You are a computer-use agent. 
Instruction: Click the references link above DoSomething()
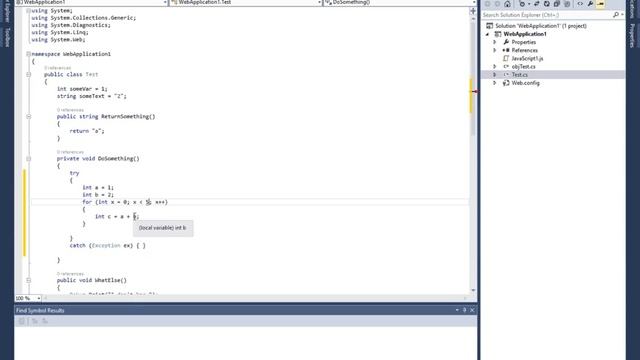(x=70, y=152)
